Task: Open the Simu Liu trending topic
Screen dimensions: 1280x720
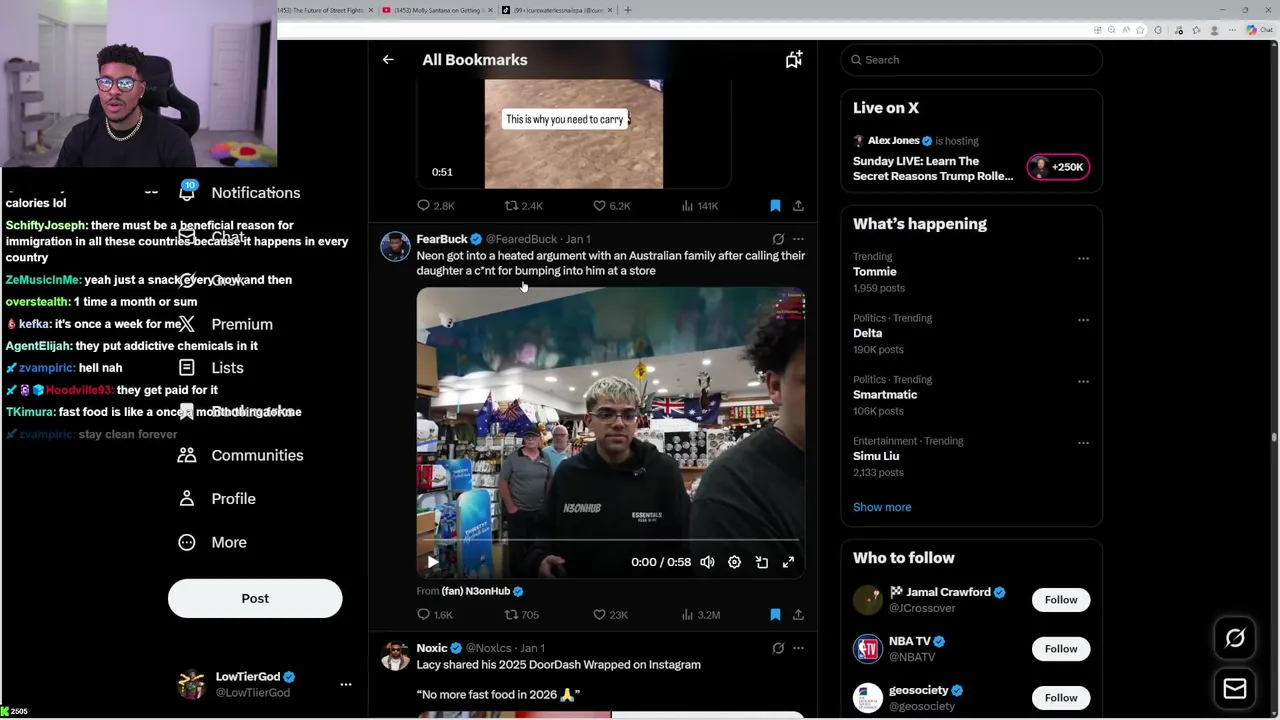Action: (x=876, y=456)
